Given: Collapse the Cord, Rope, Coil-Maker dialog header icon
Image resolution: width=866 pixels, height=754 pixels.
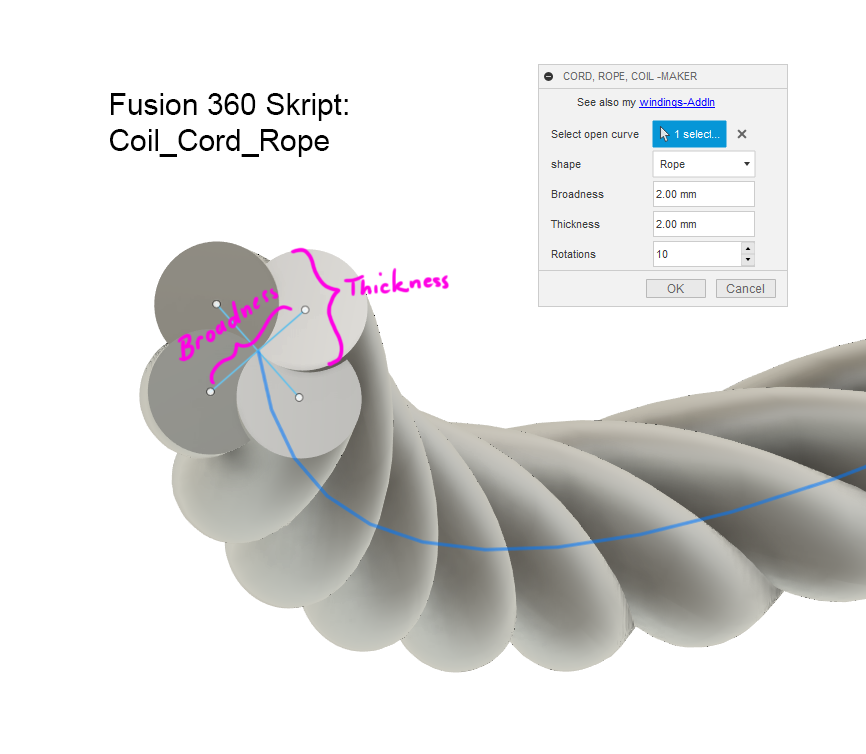Looking at the screenshot, I should click(548, 76).
